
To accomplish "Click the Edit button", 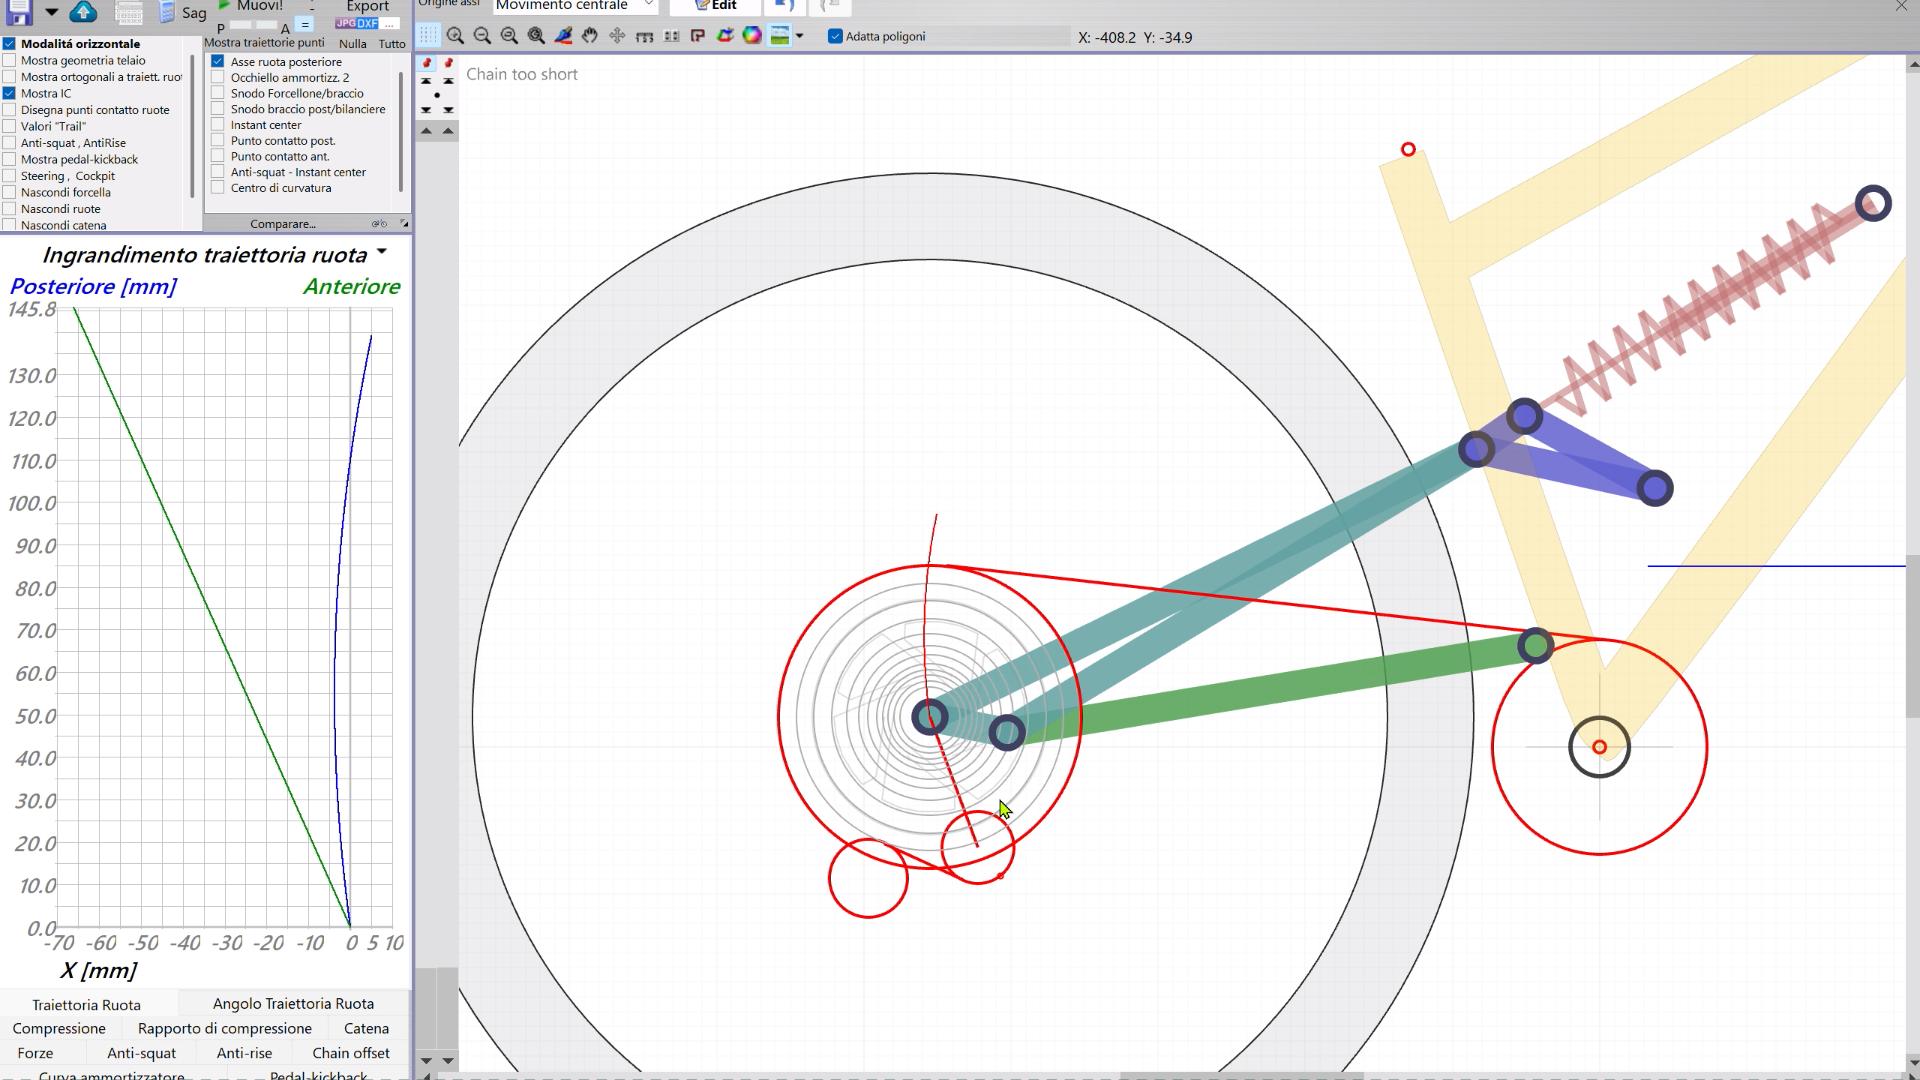I will [716, 5].
